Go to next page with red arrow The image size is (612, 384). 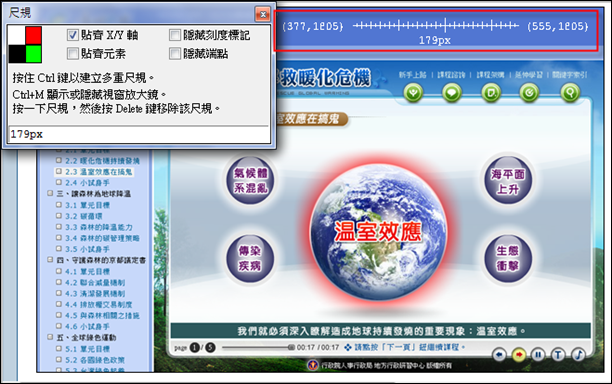(x=519, y=355)
